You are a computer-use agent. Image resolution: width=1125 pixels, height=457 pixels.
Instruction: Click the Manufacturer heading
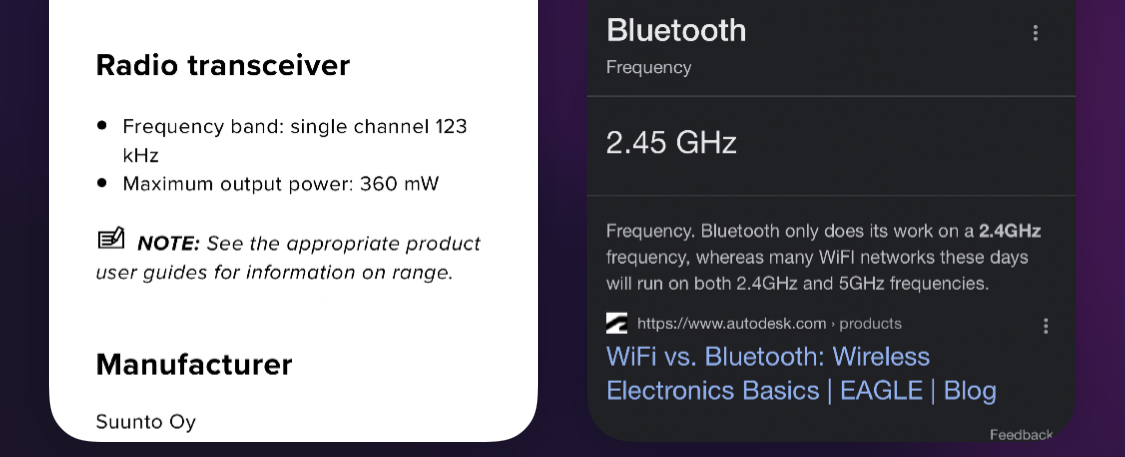(194, 364)
